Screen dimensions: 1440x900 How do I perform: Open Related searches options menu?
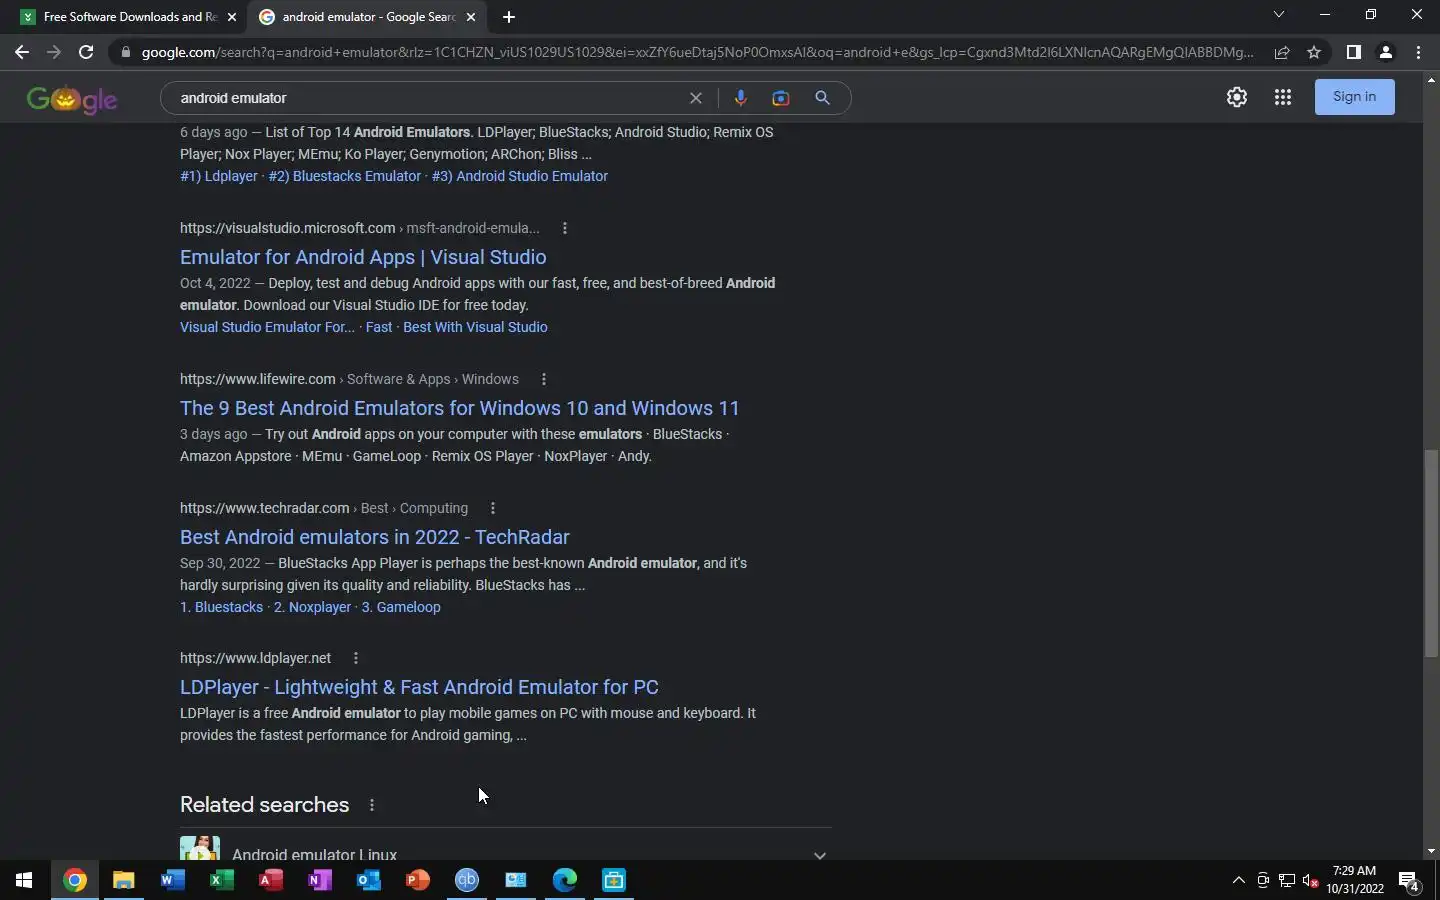[x=372, y=805]
